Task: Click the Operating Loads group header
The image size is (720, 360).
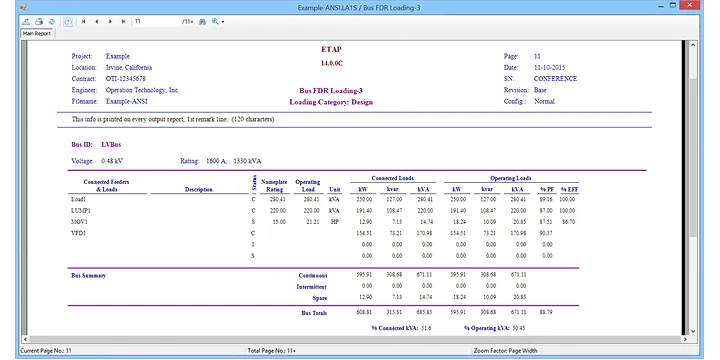Action: (x=510, y=178)
